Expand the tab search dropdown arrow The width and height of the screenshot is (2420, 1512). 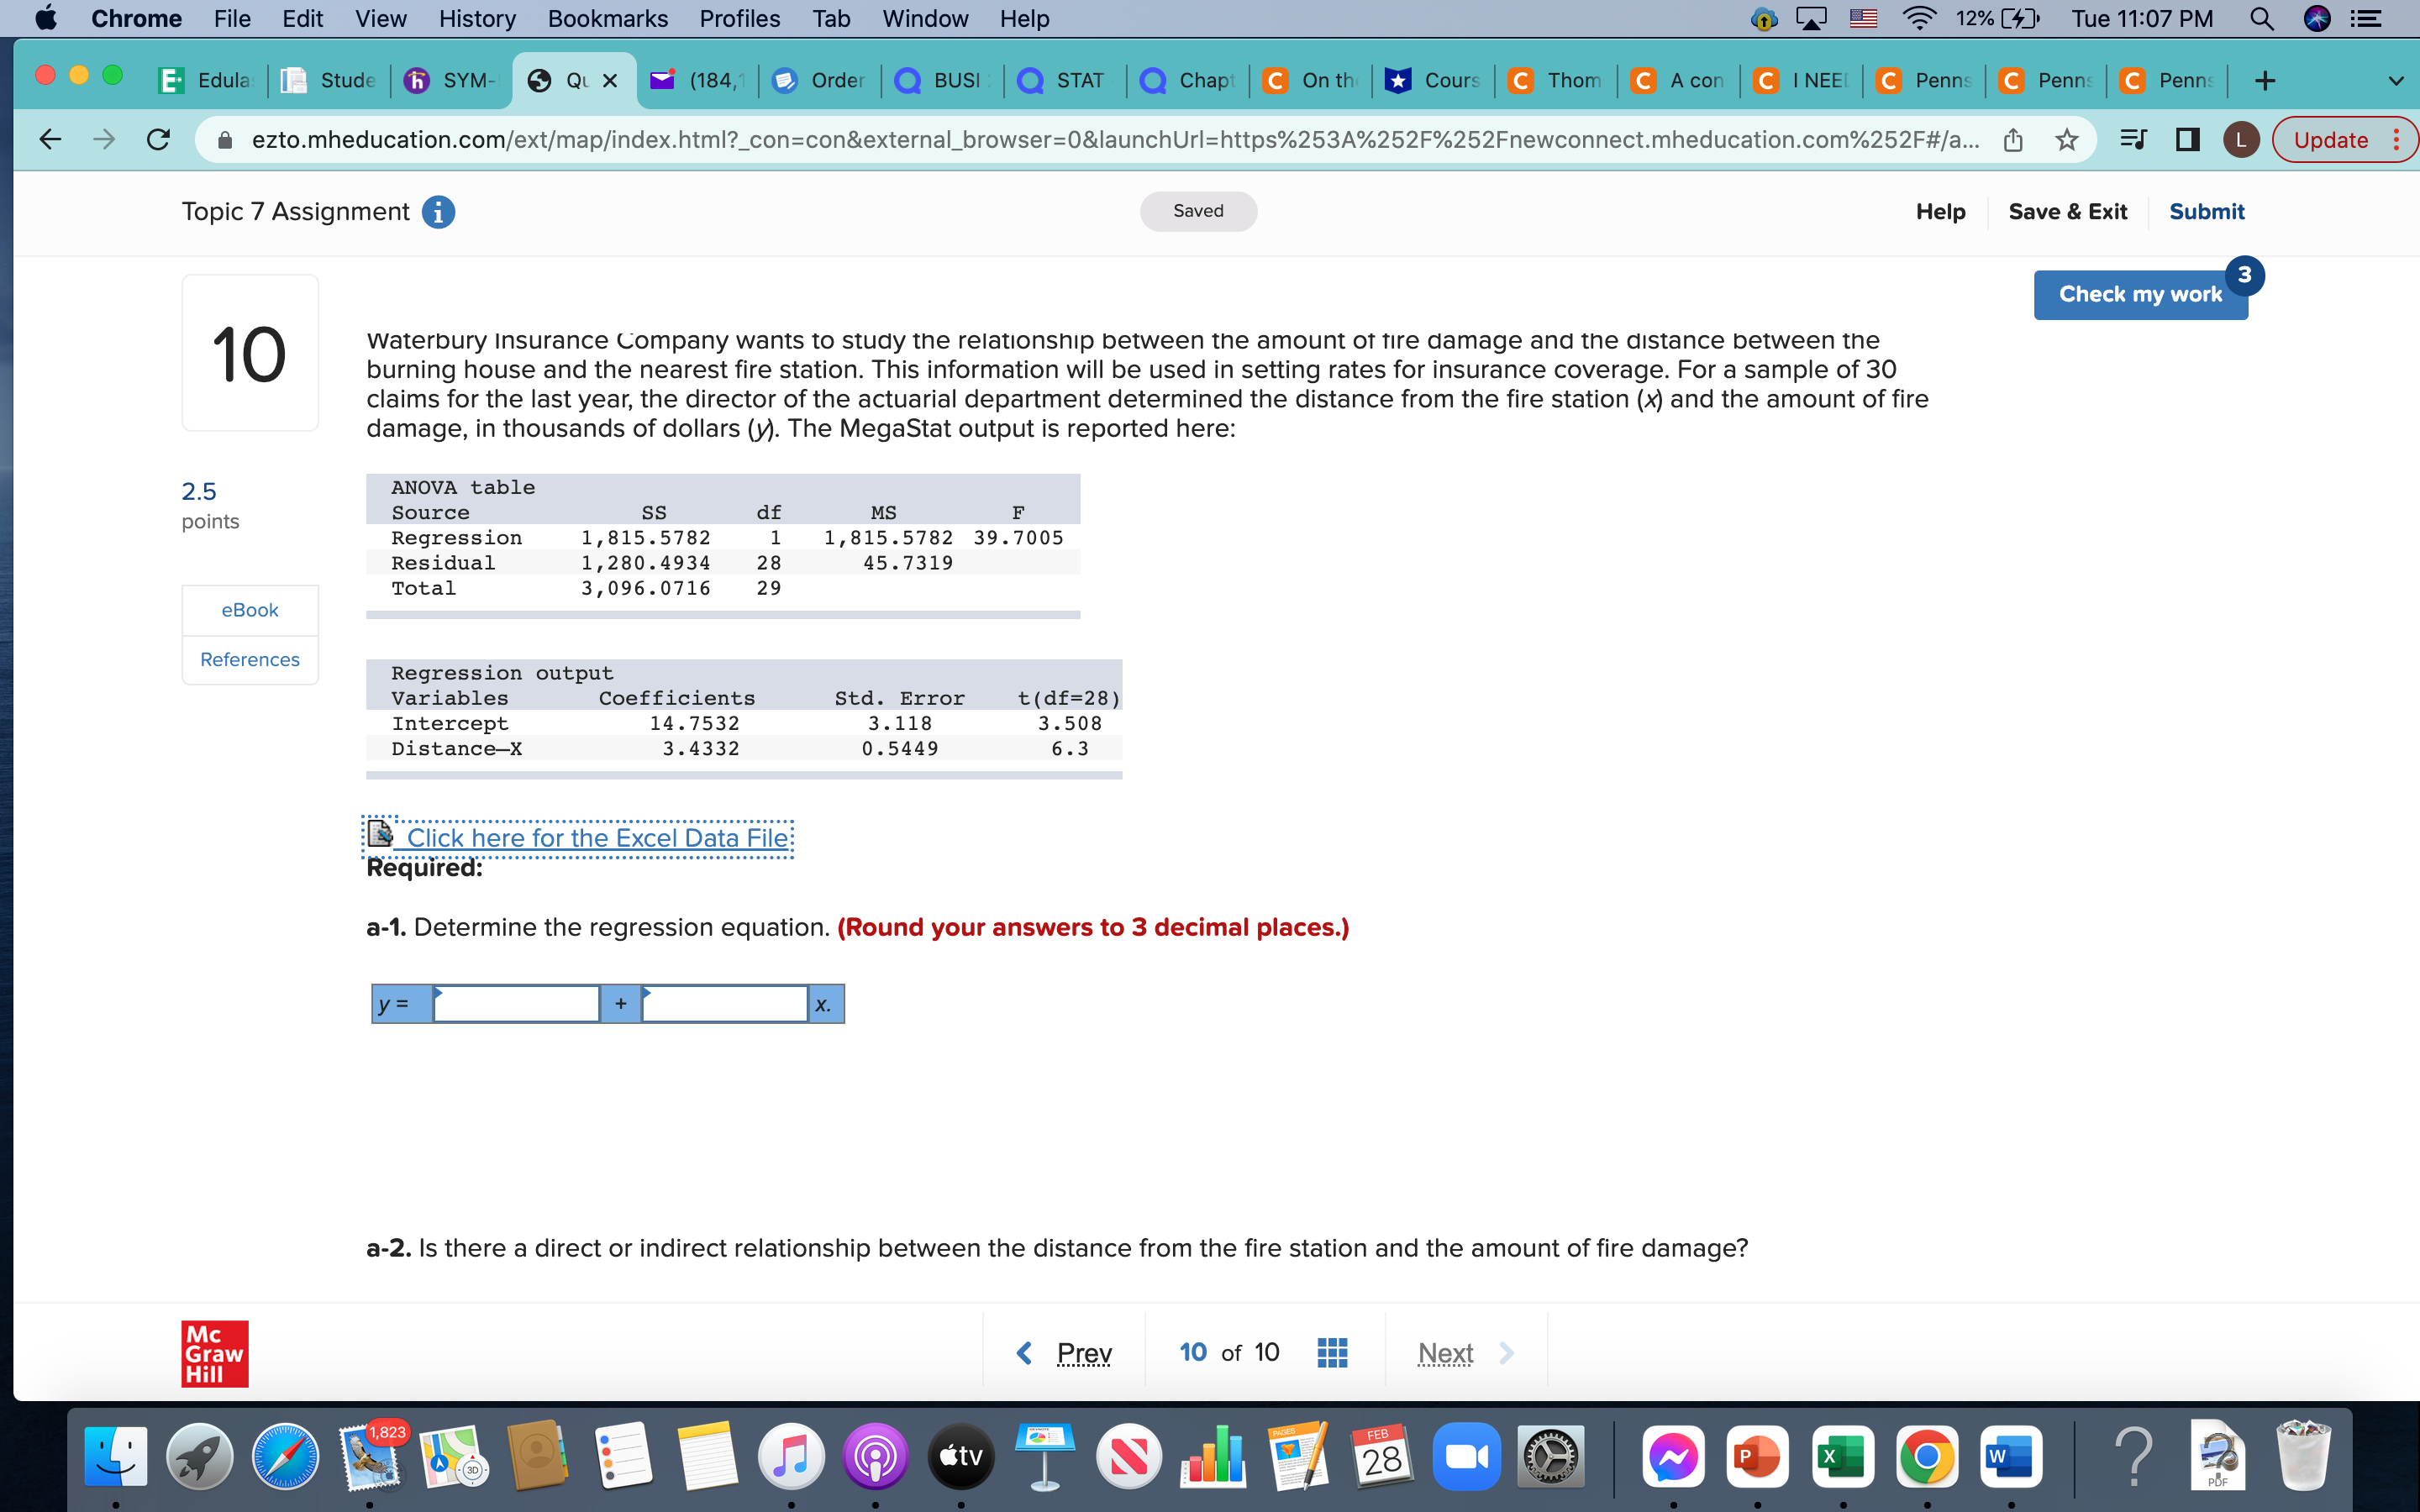coord(2395,80)
